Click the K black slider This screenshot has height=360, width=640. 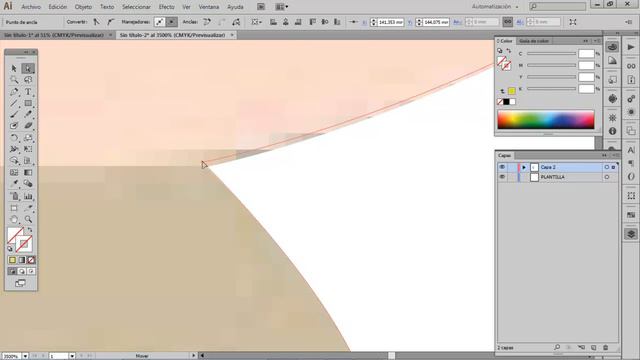551,89
